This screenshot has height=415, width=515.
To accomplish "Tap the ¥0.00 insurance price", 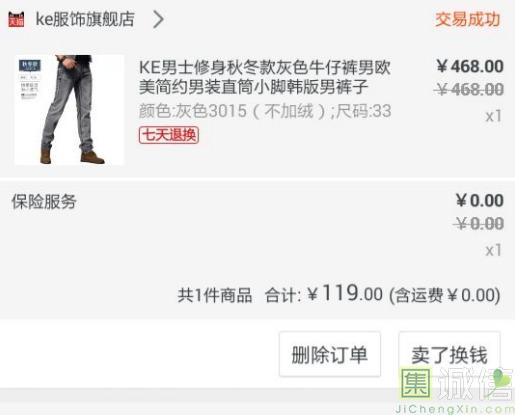I will 480,200.
